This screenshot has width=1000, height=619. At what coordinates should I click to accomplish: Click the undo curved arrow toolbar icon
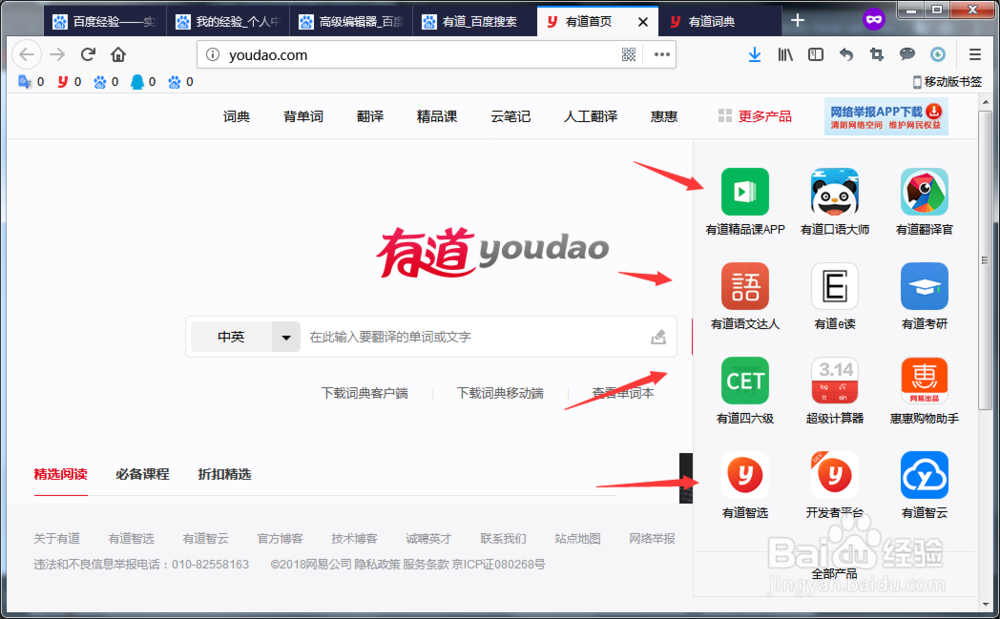click(x=846, y=55)
